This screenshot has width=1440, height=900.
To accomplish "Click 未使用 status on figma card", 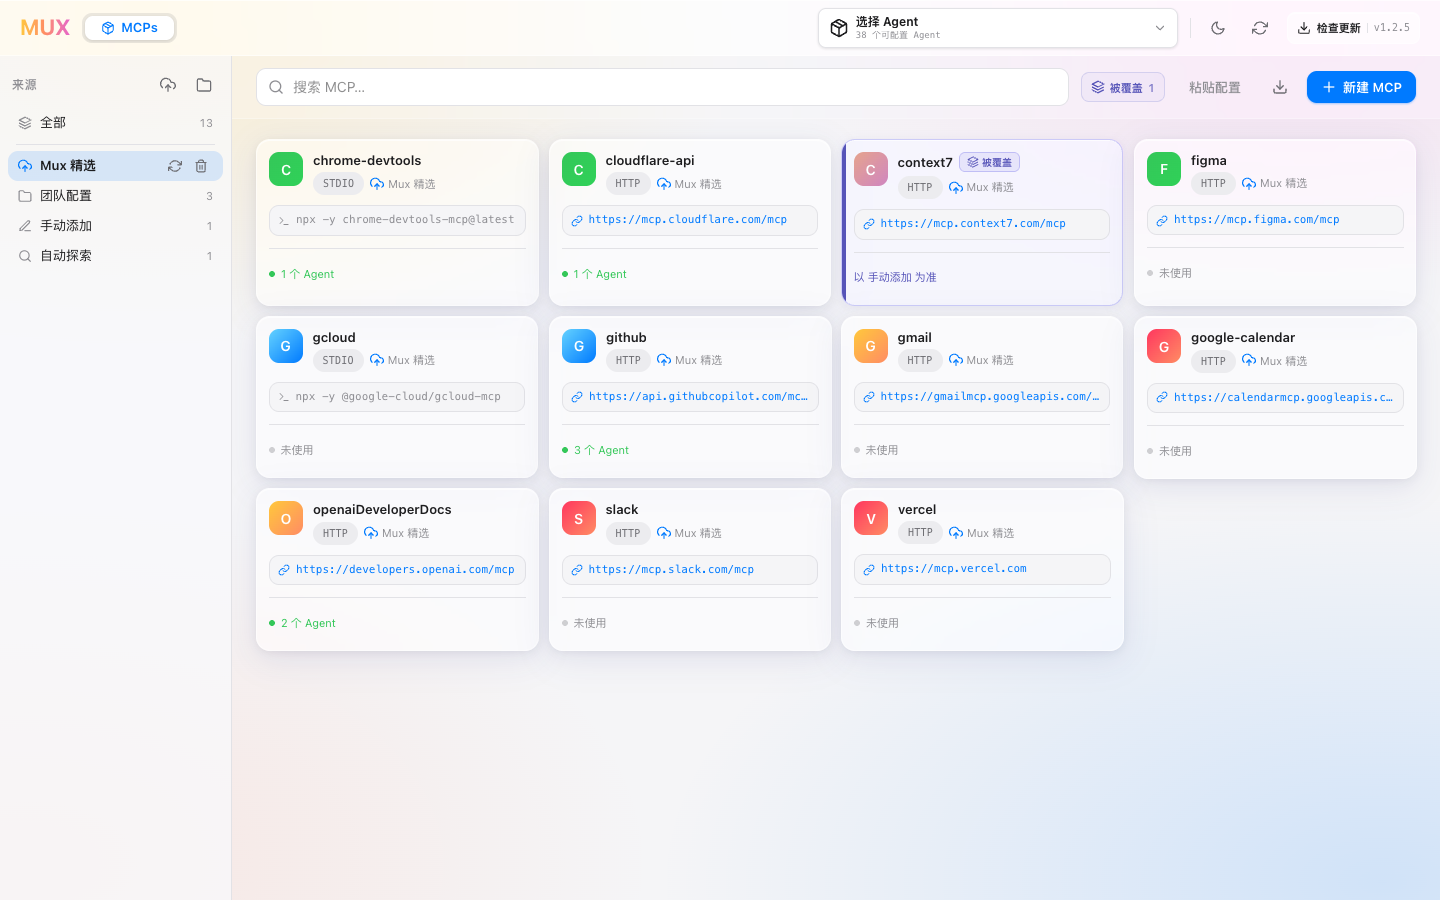I will (1175, 273).
